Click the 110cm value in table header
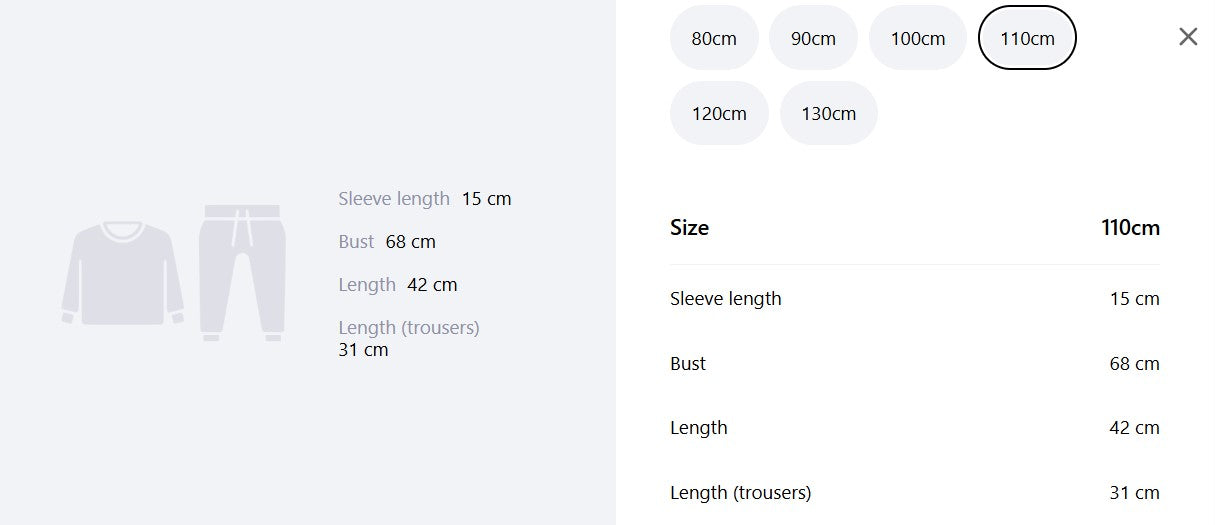The image size is (1215, 525). [x=1131, y=228]
